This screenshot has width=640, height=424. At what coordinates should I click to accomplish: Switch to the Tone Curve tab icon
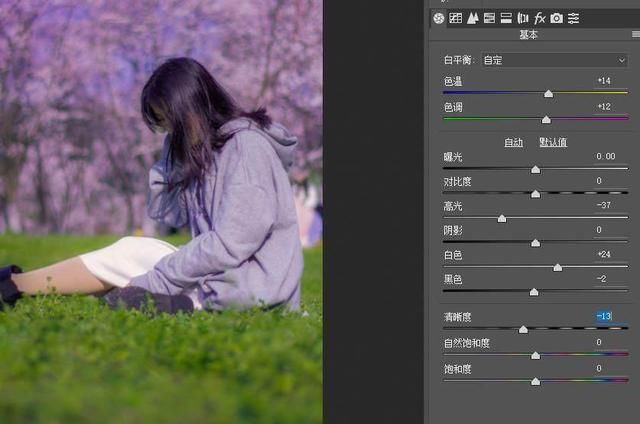tap(456, 18)
